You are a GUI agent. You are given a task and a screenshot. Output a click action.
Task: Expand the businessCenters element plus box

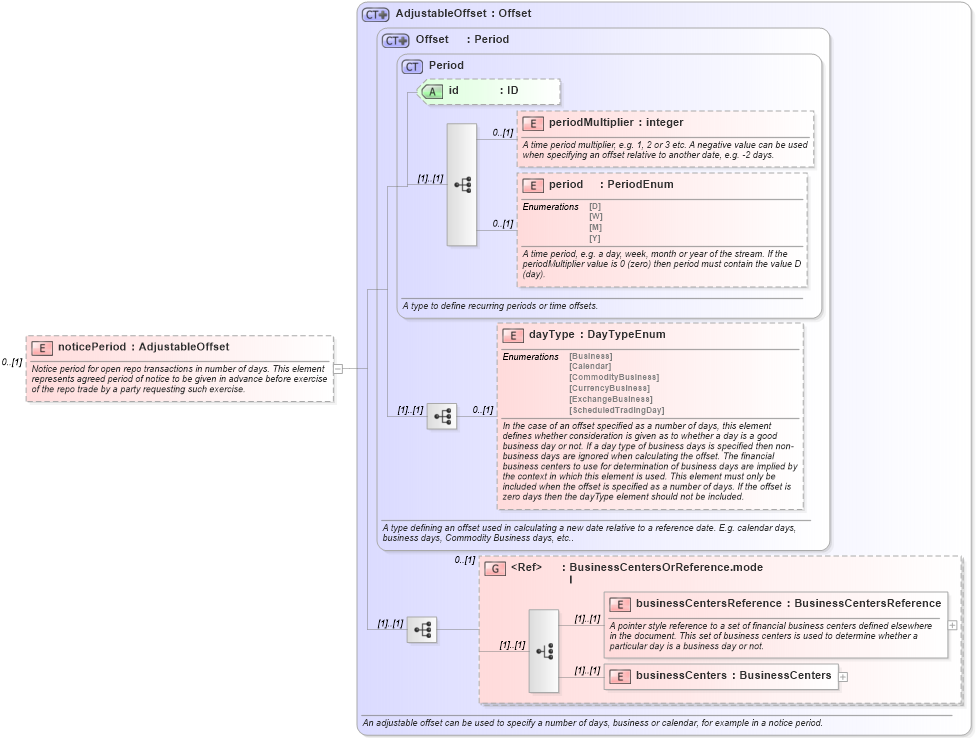[843, 676]
